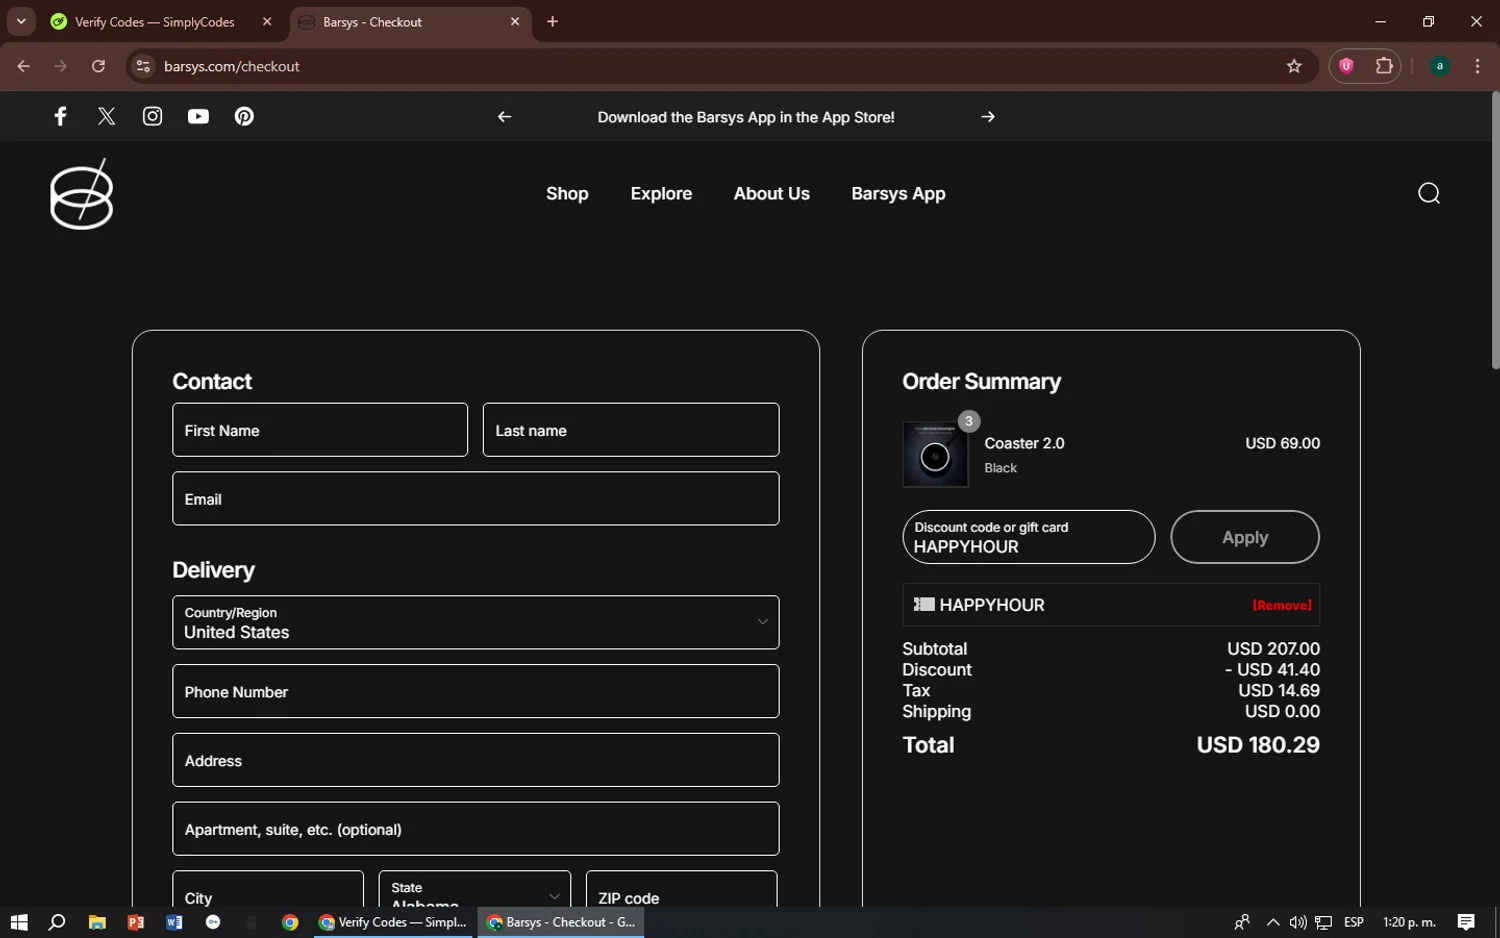The width and height of the screenshot is (1500, 938).
Task: View site information icon in address bar
Action: 143,66
